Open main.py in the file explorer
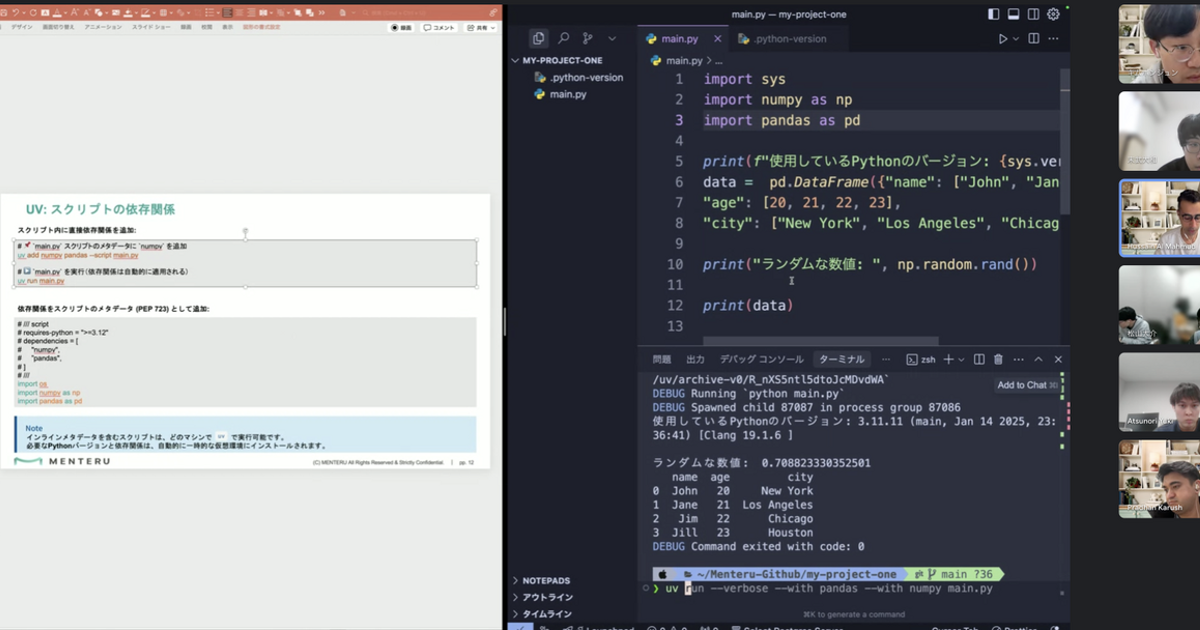This screenshot has width=1200, height=630. click(x=567, y=94)
